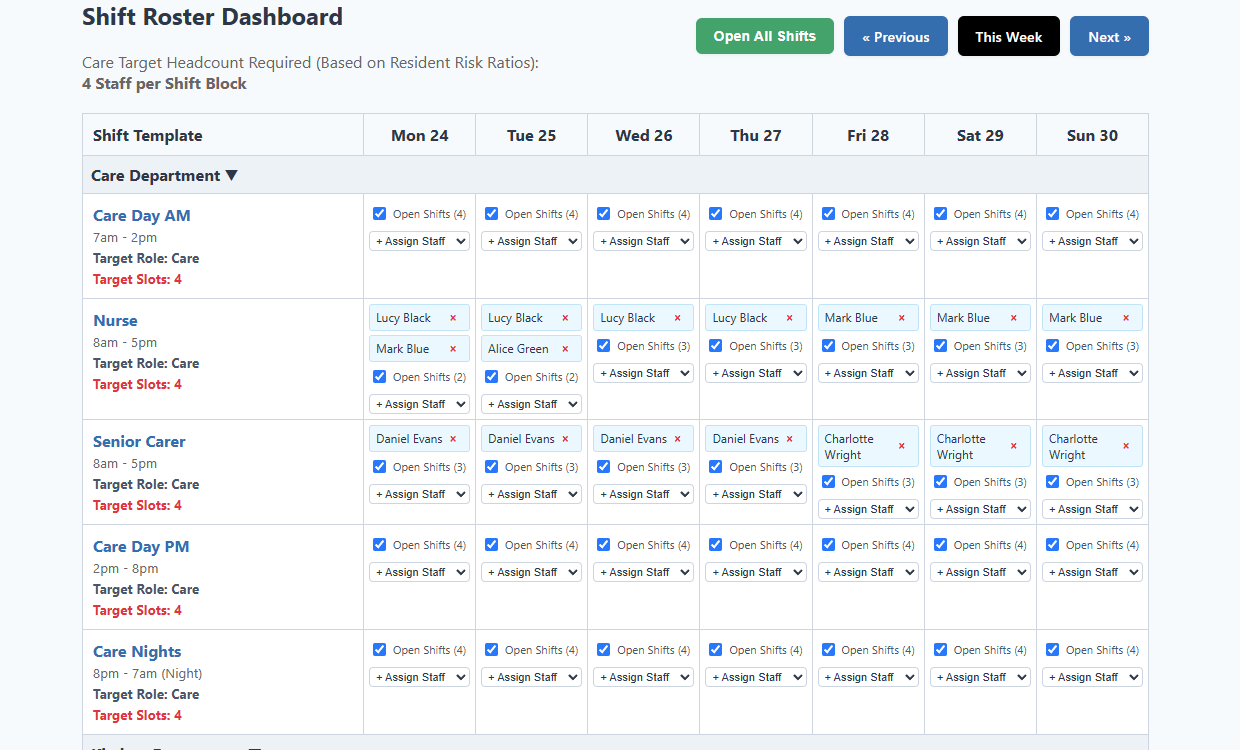Open the Care Day AM shift template
The image size is (1240, 750).
coord(141,215)
